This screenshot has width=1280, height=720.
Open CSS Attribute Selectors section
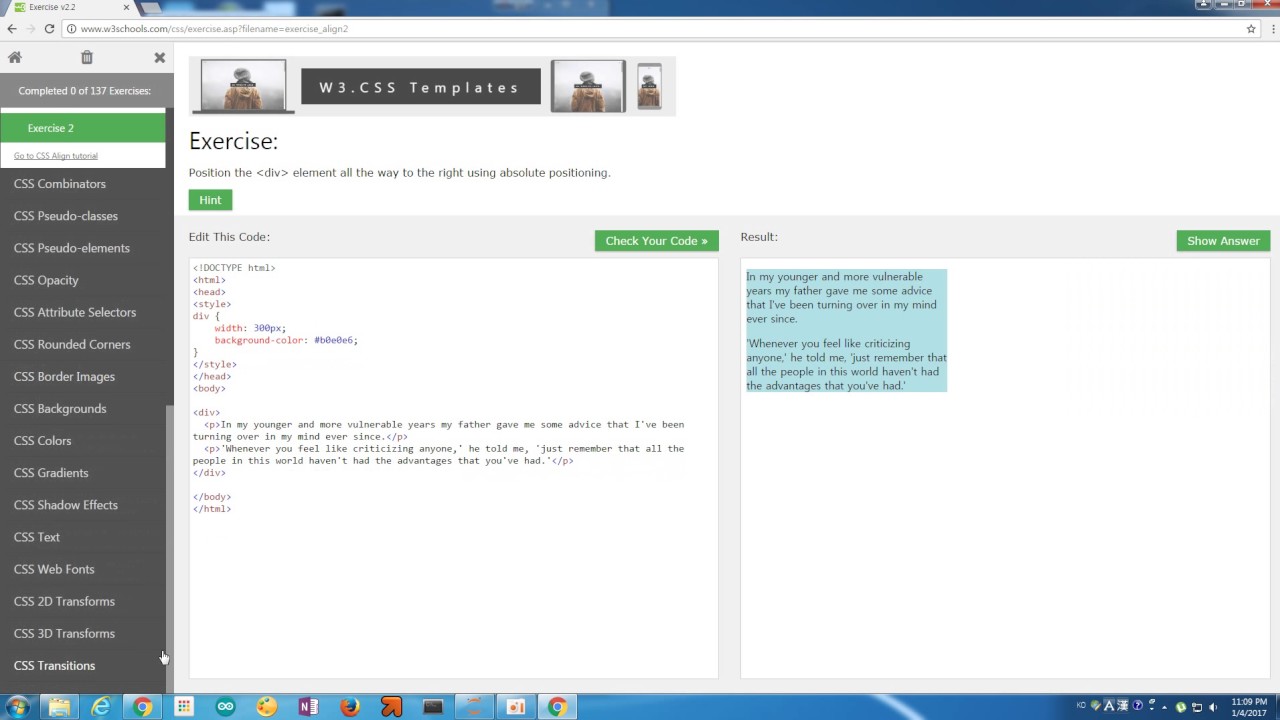pos(75,312)
